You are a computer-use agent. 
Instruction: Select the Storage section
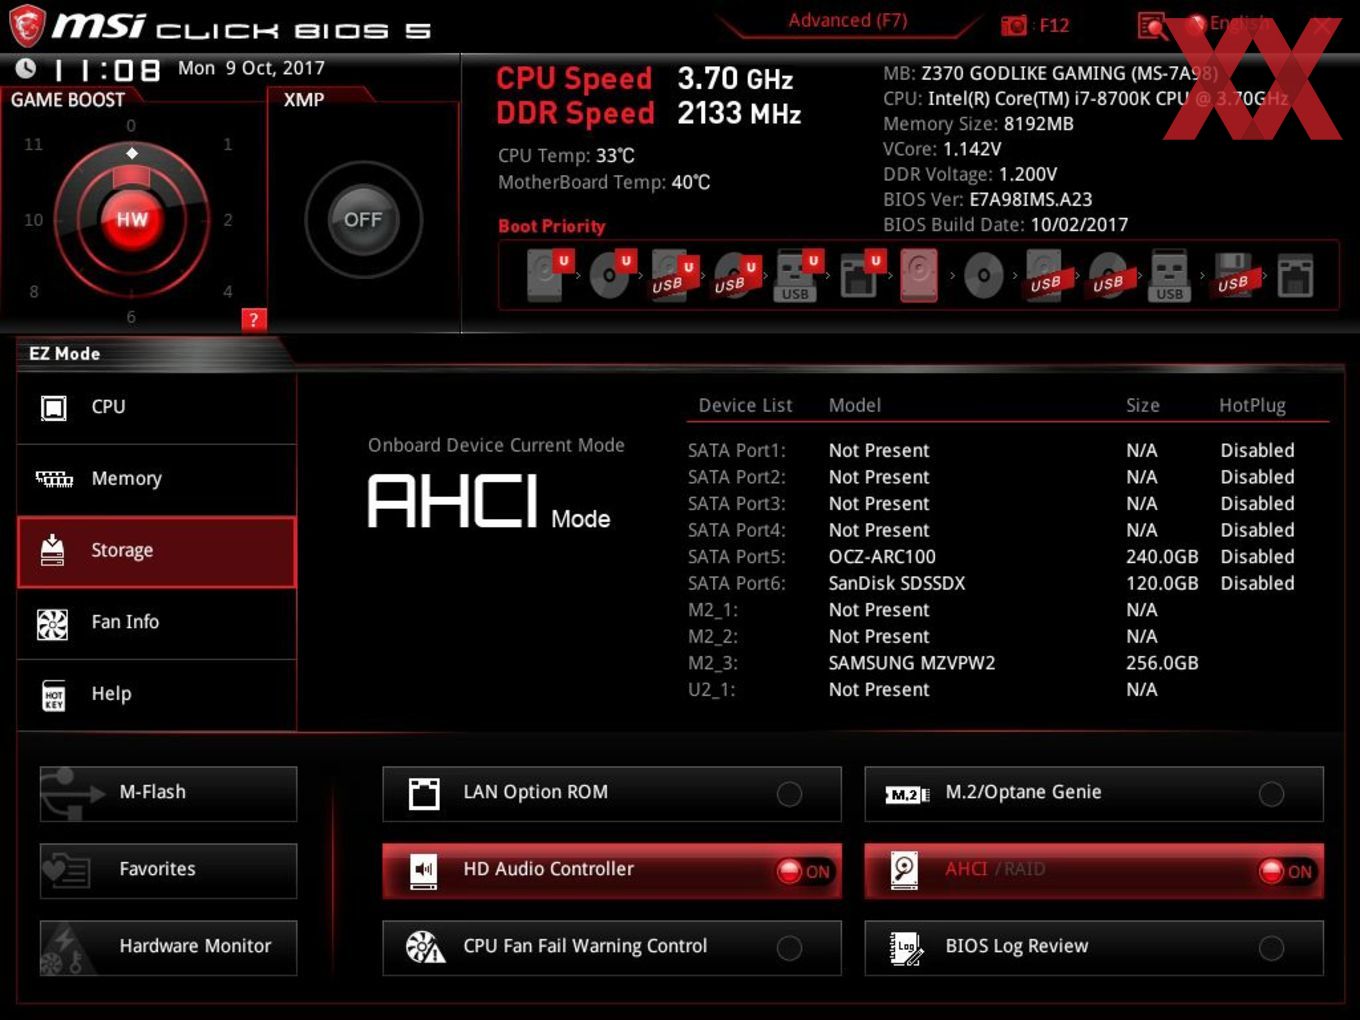[x=157, y=551]
